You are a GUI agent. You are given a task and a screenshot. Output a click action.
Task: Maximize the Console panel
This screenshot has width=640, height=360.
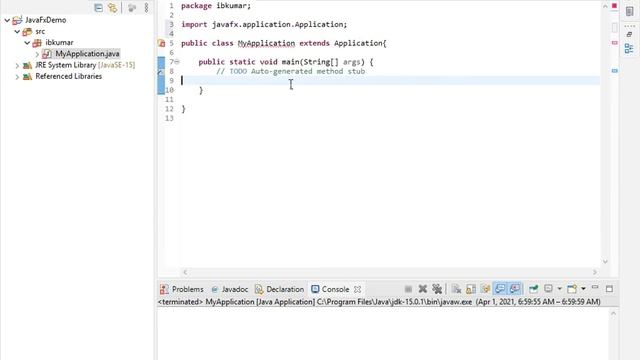click(609, 289)
